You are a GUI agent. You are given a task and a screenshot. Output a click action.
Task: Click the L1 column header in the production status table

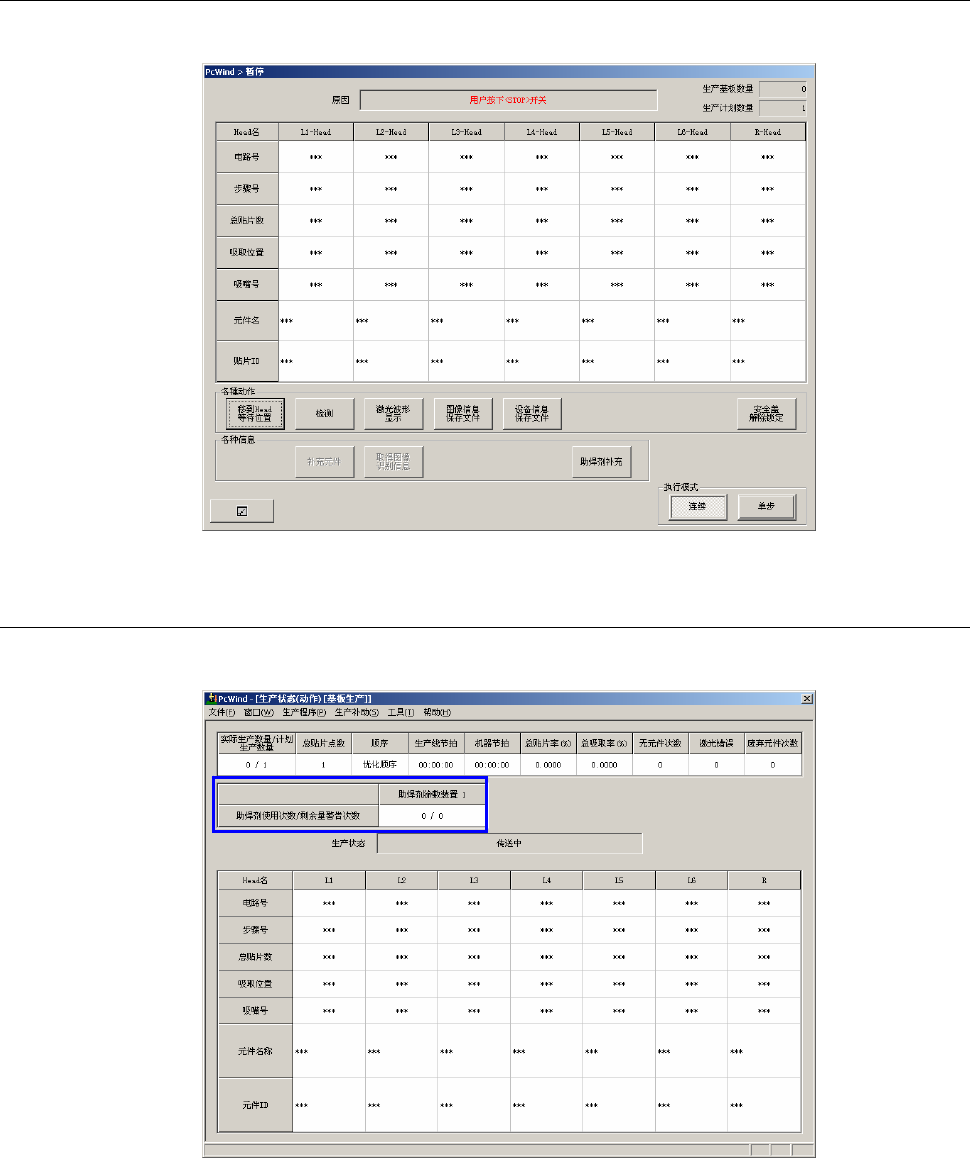[329, 880]
